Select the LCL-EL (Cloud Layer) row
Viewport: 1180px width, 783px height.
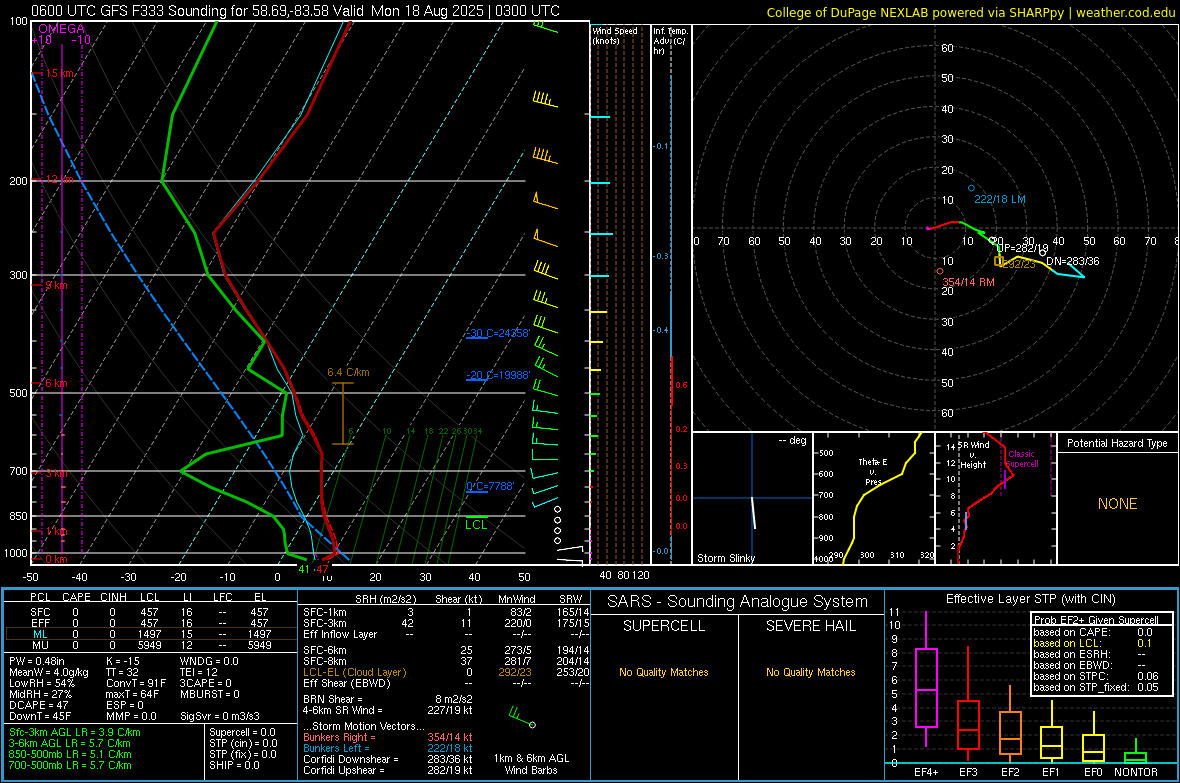446,672
